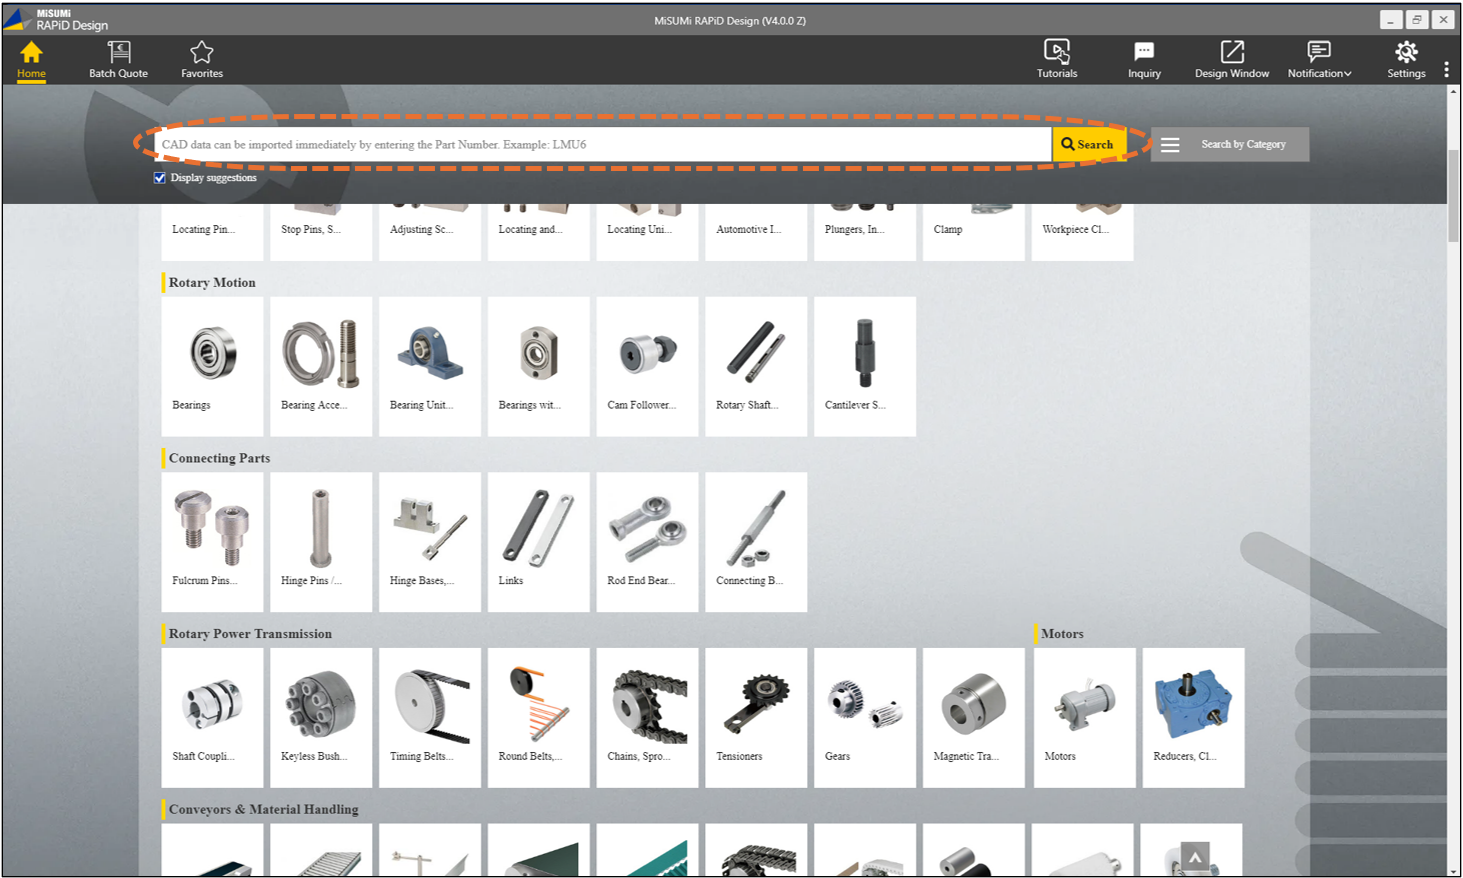
Task: Select the Bearings category thumbnail
Action: [212, 365]
